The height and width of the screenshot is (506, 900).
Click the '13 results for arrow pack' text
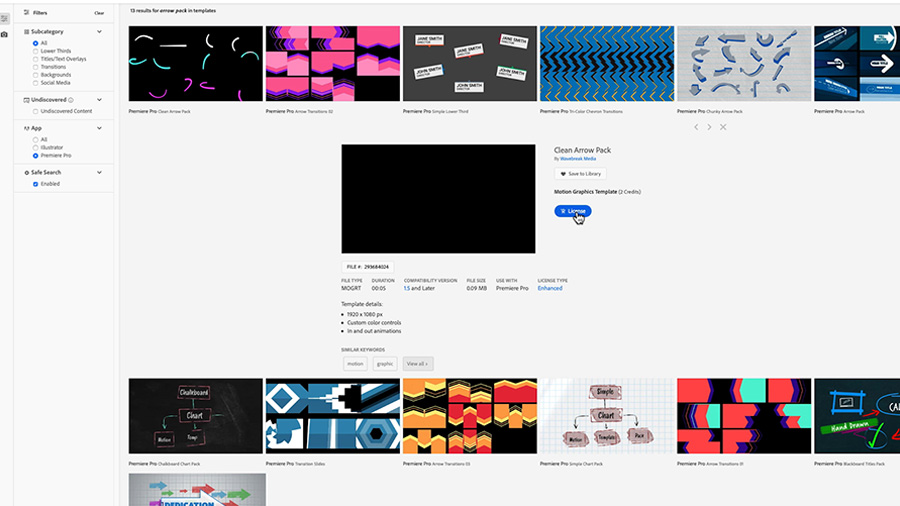pyautogui.click(x=173, y=11)
